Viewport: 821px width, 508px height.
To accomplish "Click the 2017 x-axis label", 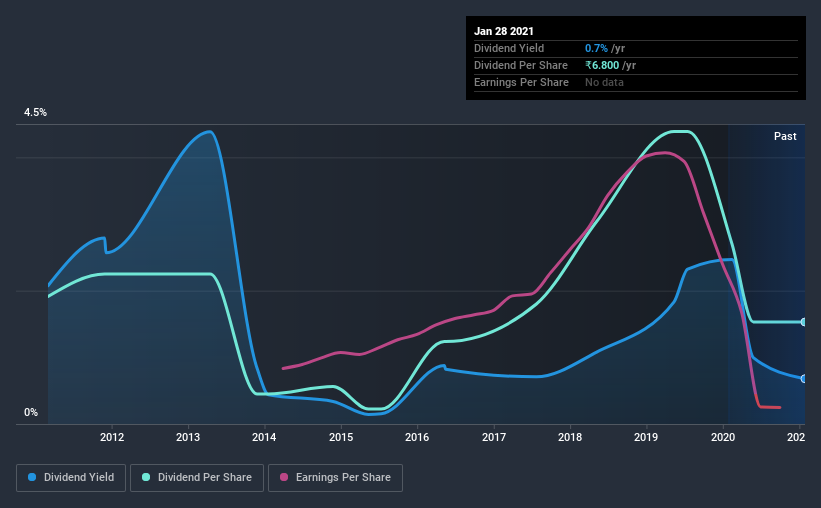I will pyautogui.click(x=494, y=437).
